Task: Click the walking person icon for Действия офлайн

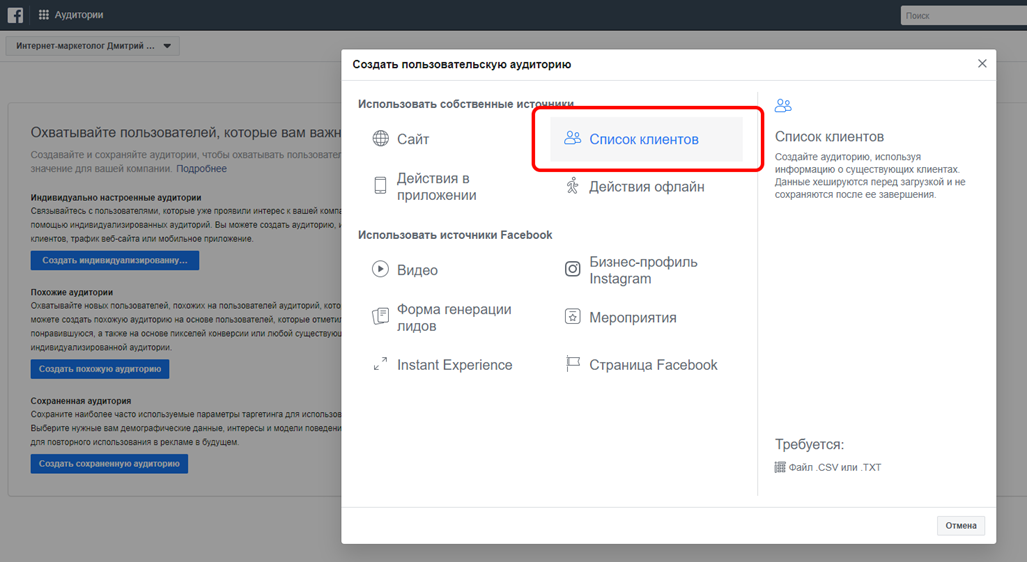Action: (x=572, y=186)
